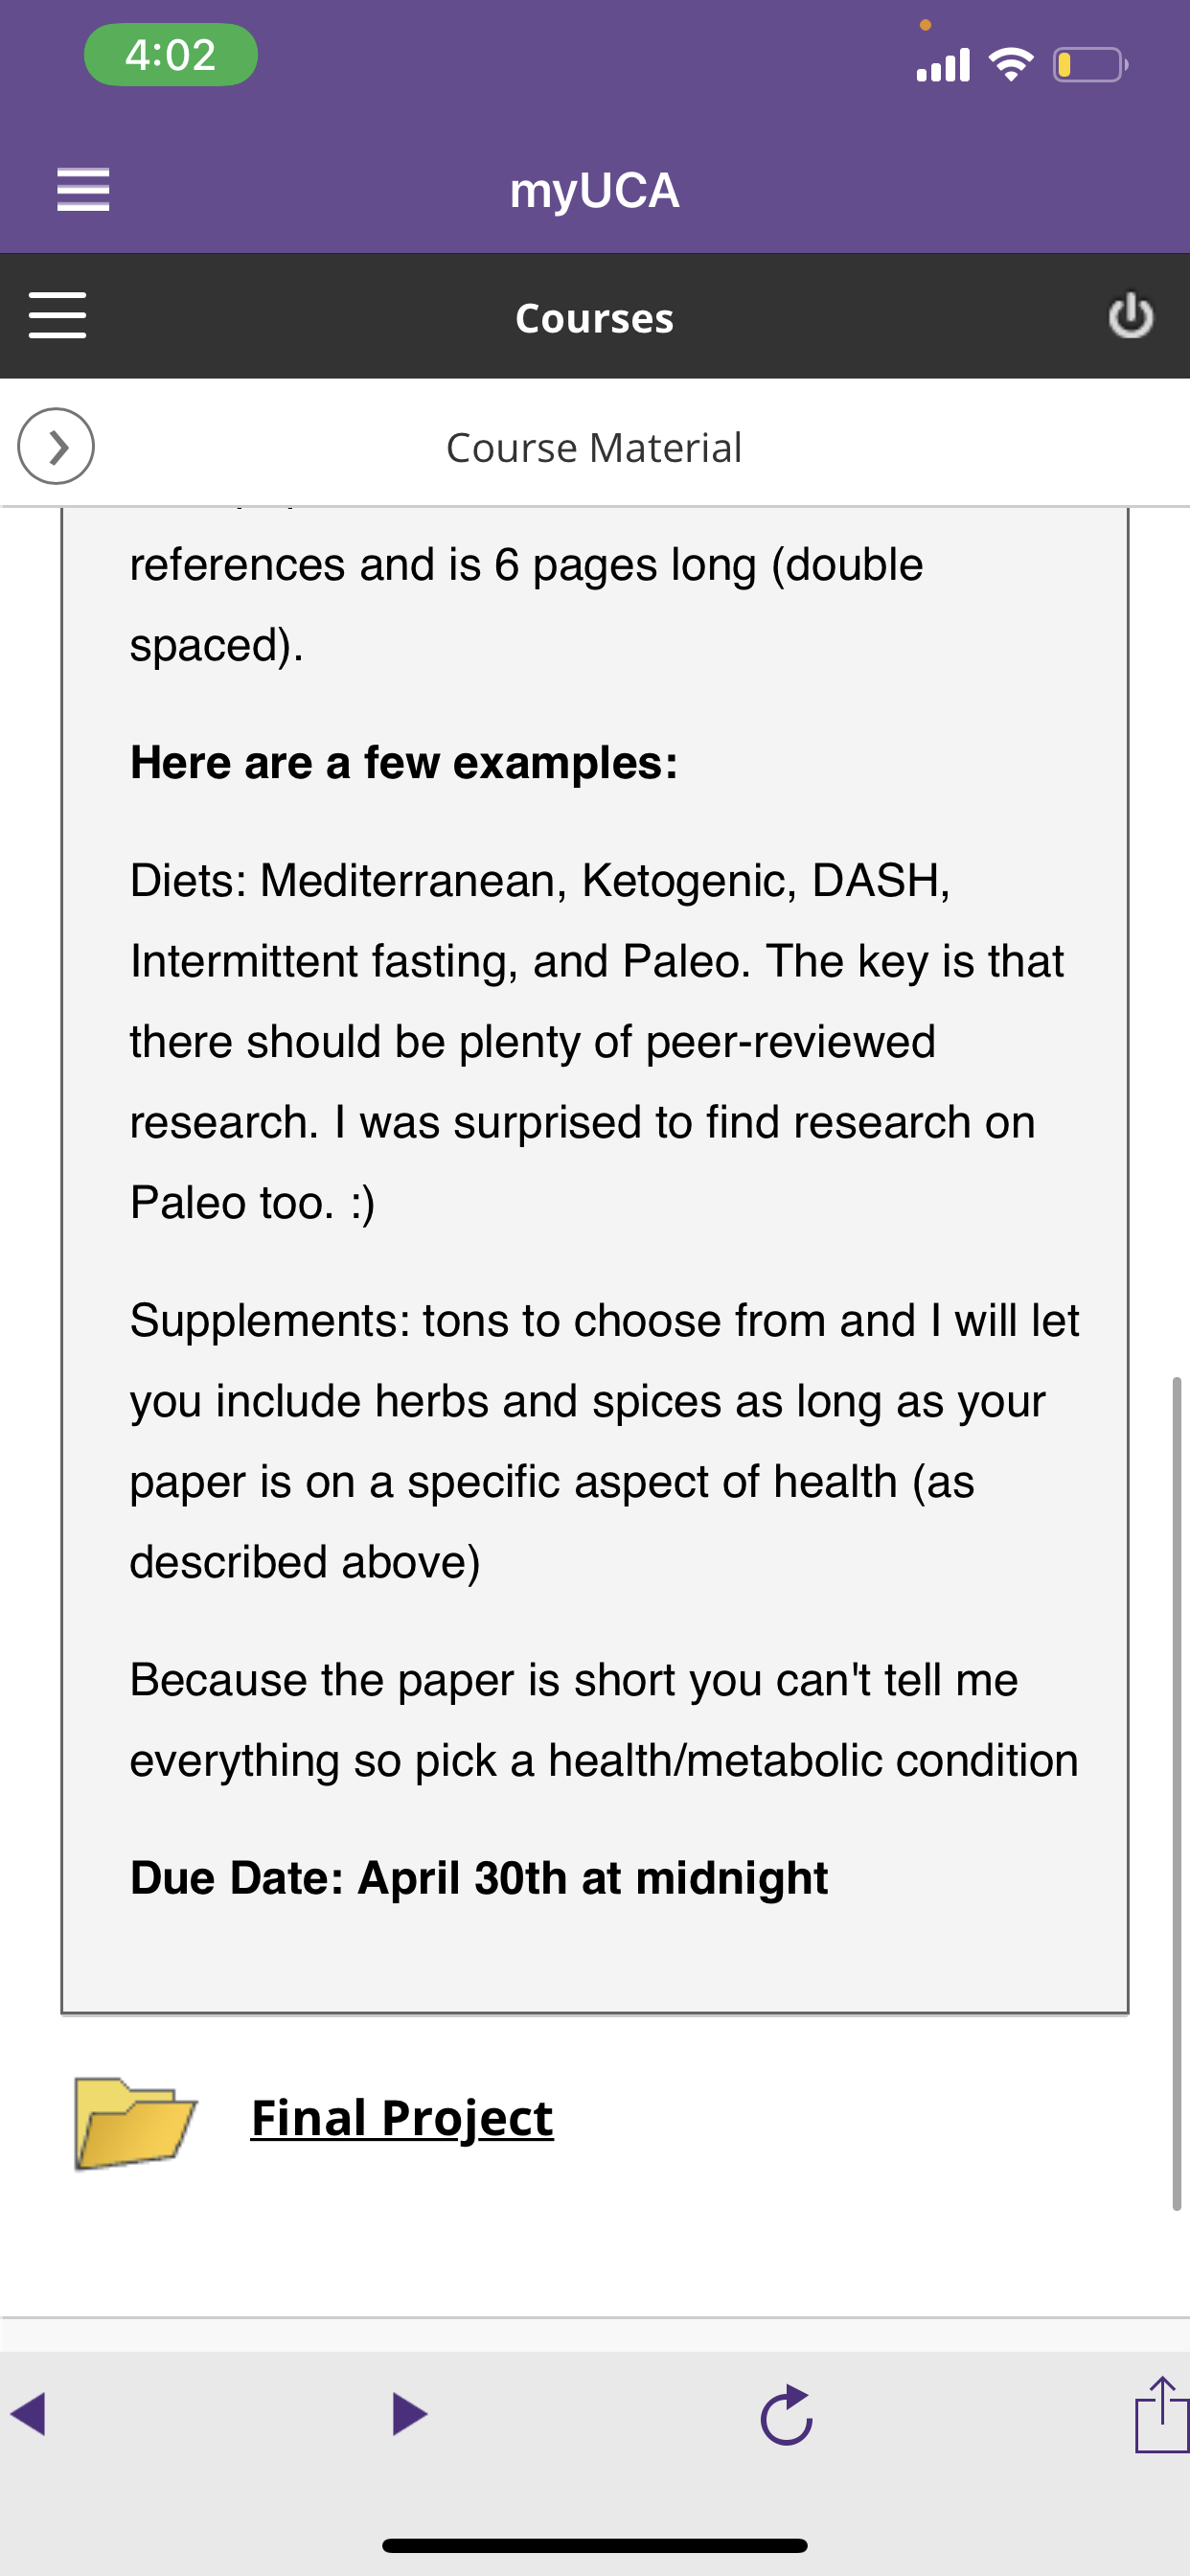Open the Courses navigation menu icon
The width and height of the screenshot is (1190, 2576).
[x=57, y=316]
